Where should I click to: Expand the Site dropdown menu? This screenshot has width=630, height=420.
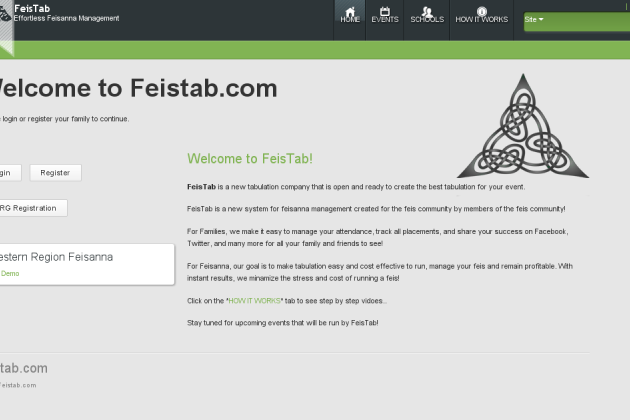577,19
